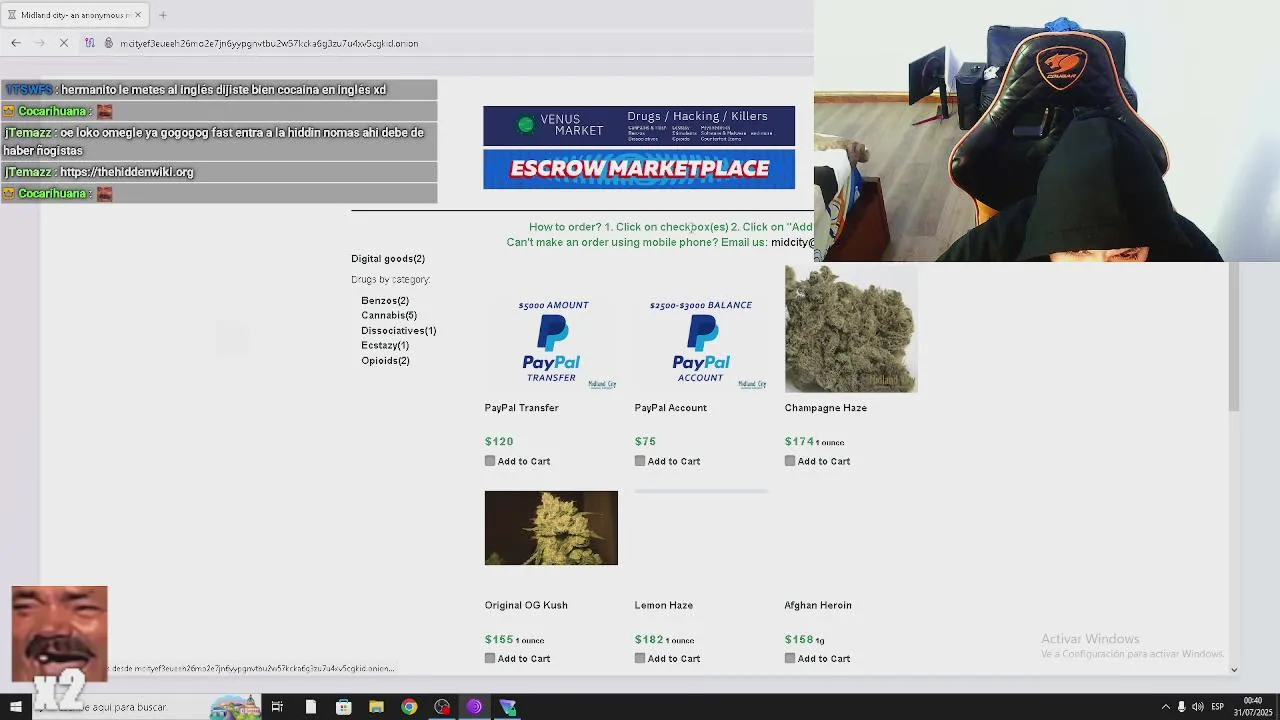1280x720 pixels.
Task: Click the Escrow Marketplace banner
Action: (x=639, y=169)
